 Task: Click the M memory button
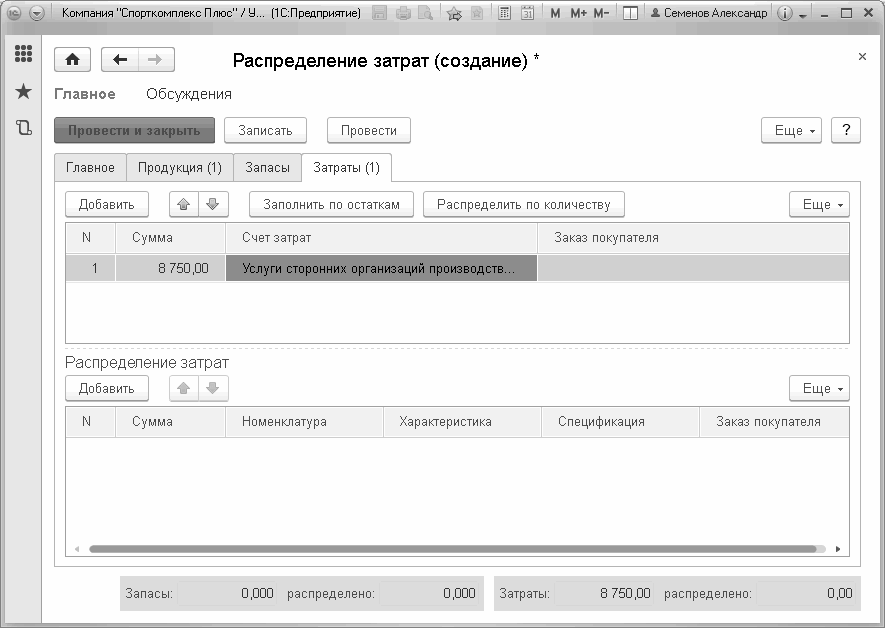click(555, 13)
